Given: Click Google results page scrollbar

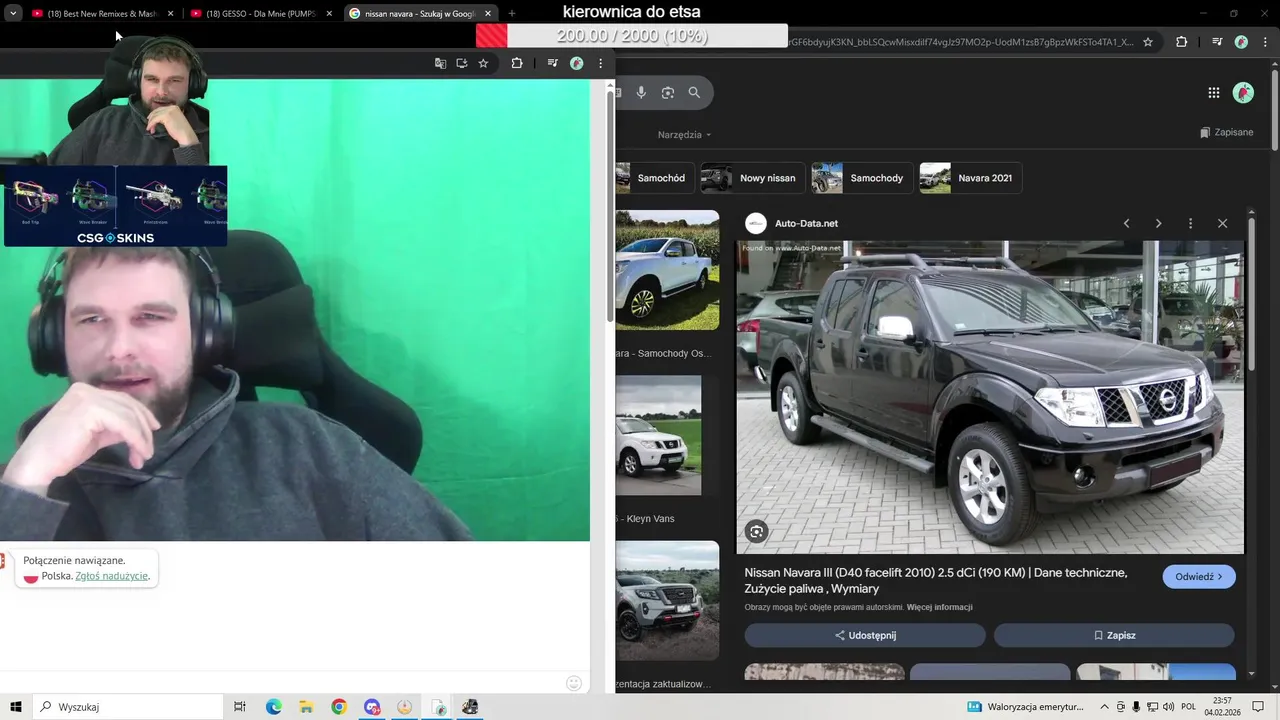Looking at the screenshot, I should 1274,110.
